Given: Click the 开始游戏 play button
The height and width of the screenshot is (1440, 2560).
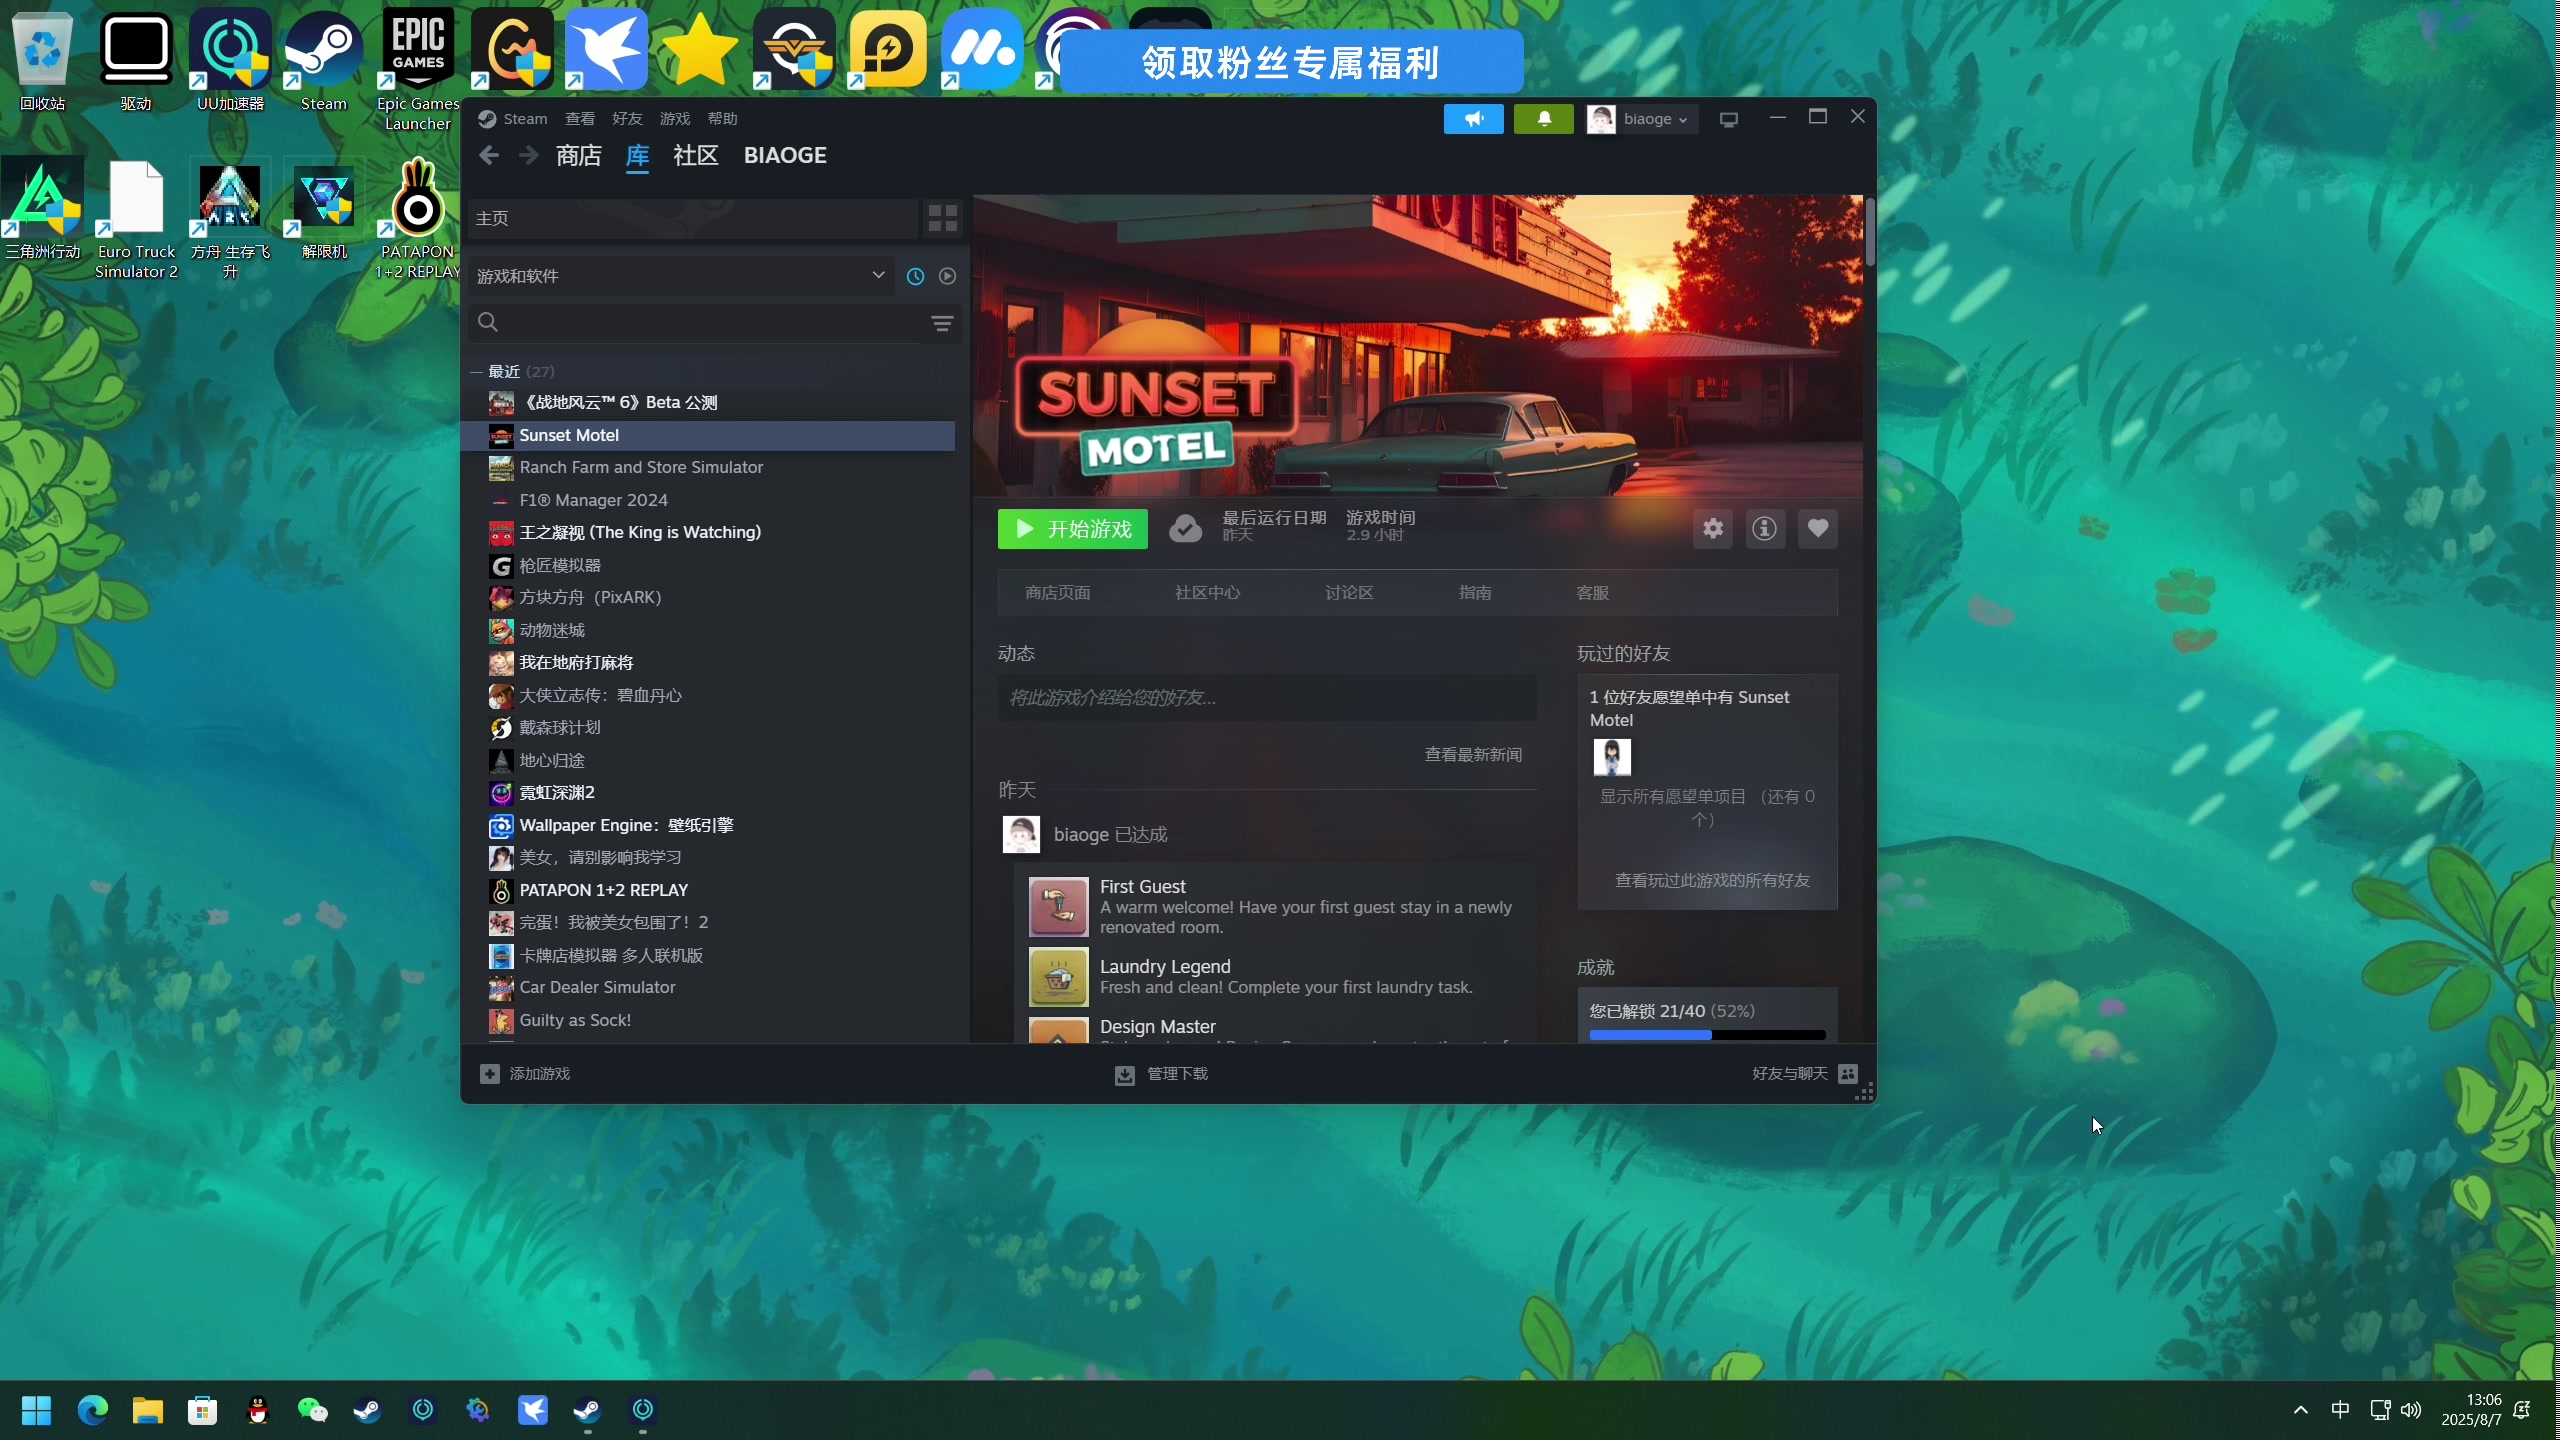Looking at the screenshot, I should [x=1072, y=528].
